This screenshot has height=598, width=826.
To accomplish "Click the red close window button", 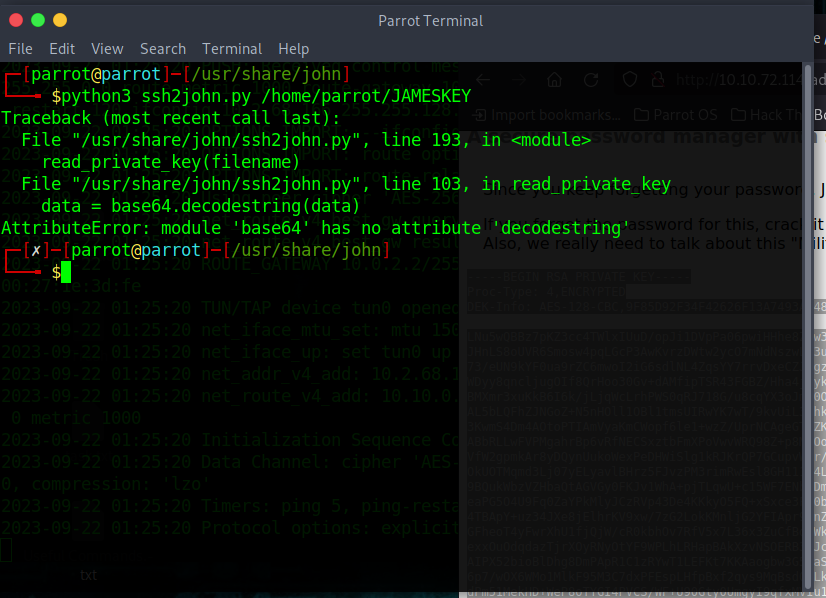I will click(16, 20).
